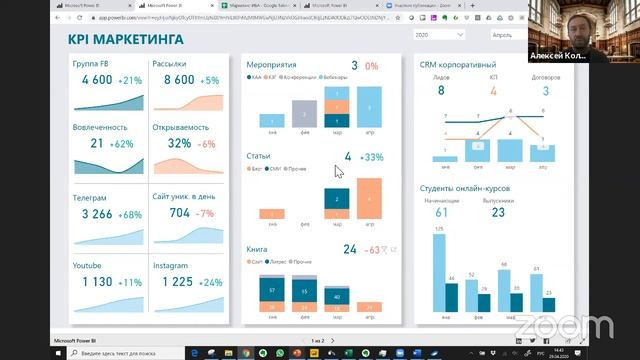Viewport: 640px width, 360px height.
Task: Click the Windows taskbar search box
Action: [x=126, y=353]
